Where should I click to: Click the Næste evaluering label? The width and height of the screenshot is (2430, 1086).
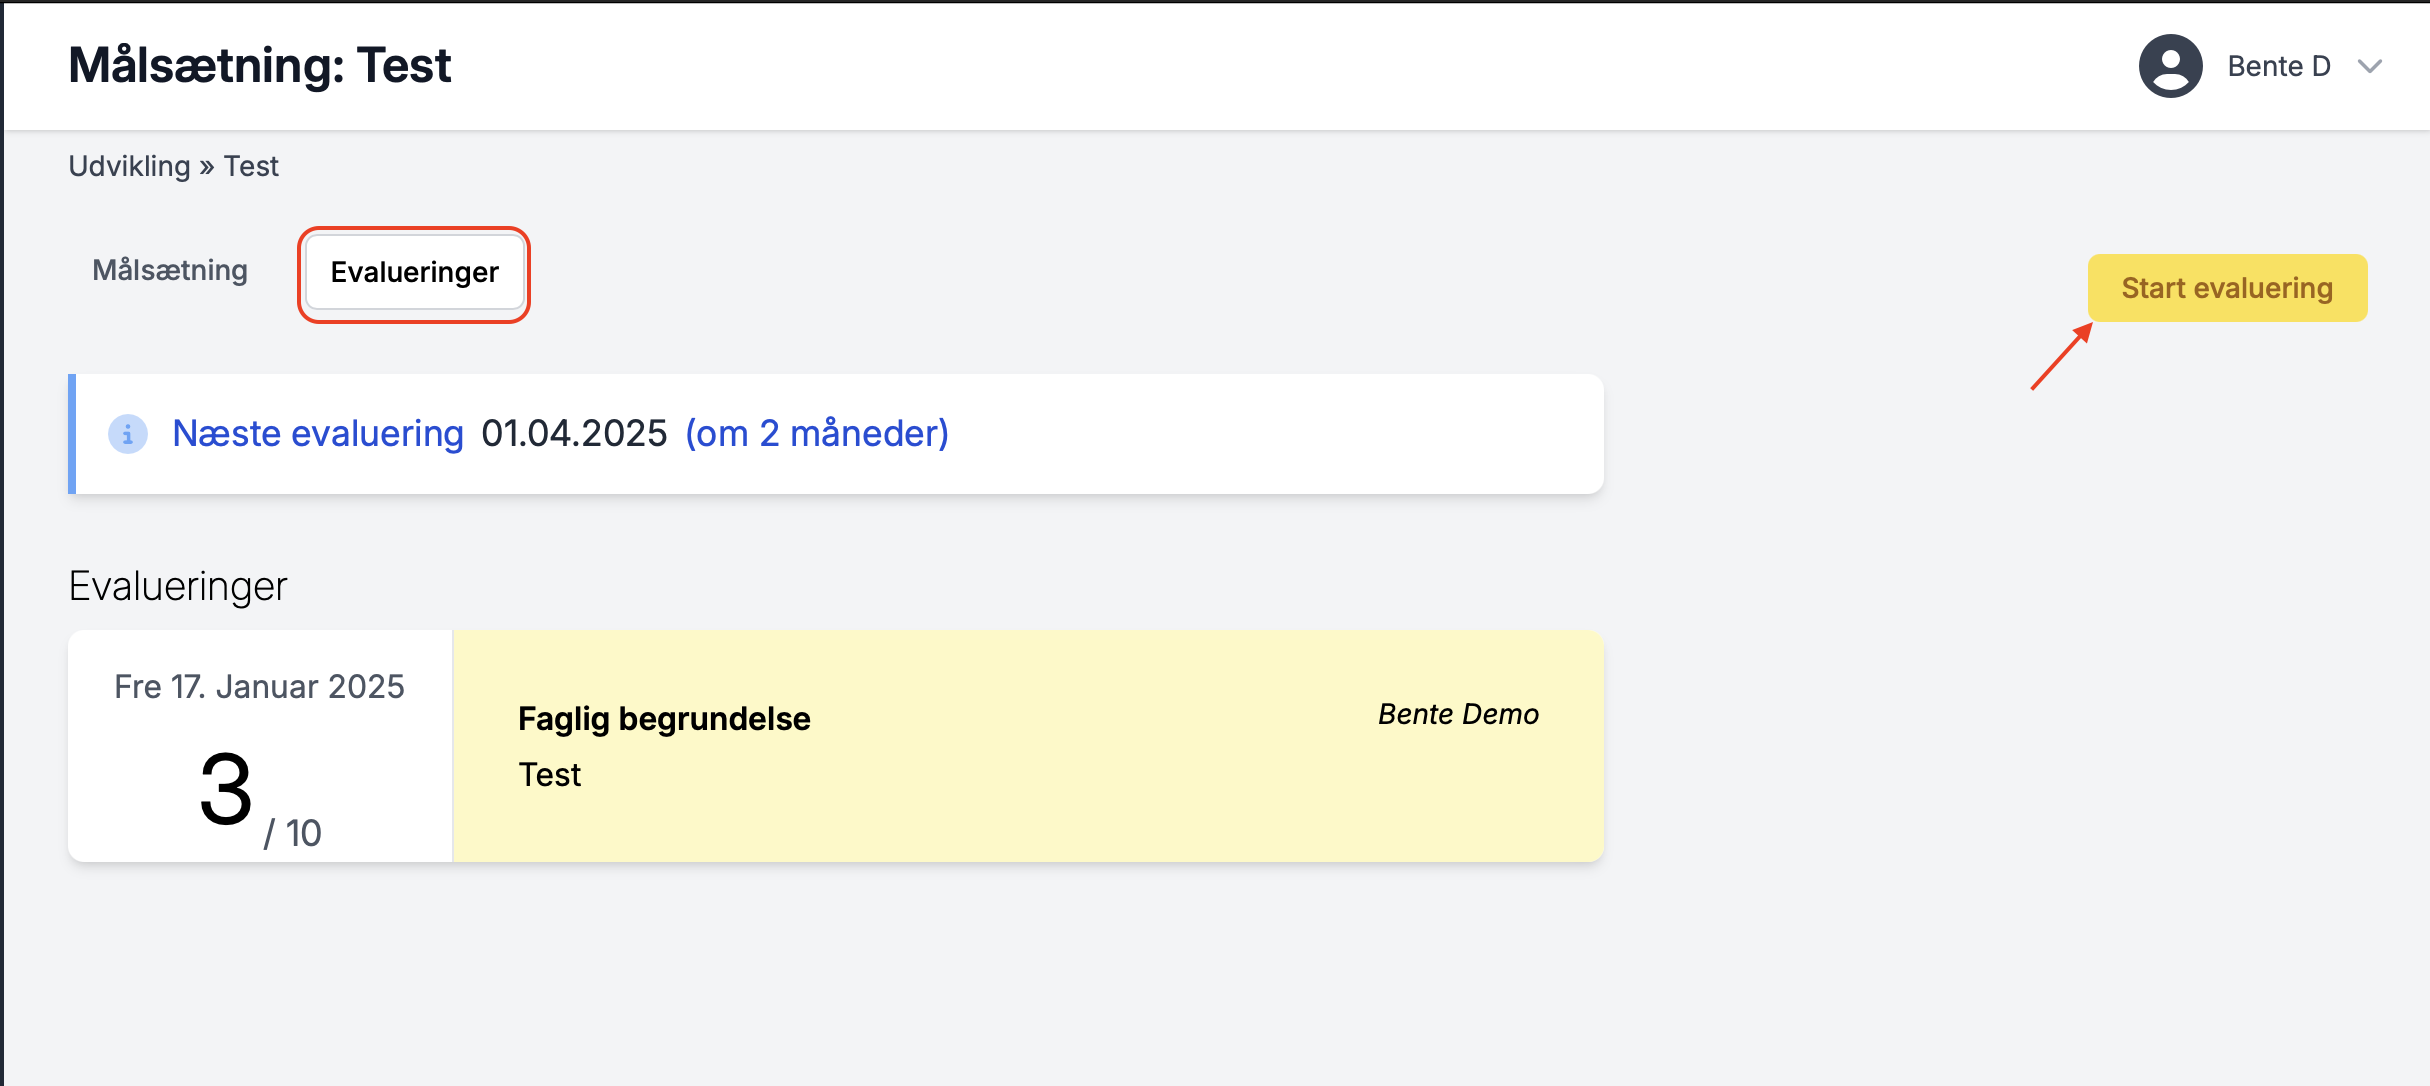(x=318, y=433)
